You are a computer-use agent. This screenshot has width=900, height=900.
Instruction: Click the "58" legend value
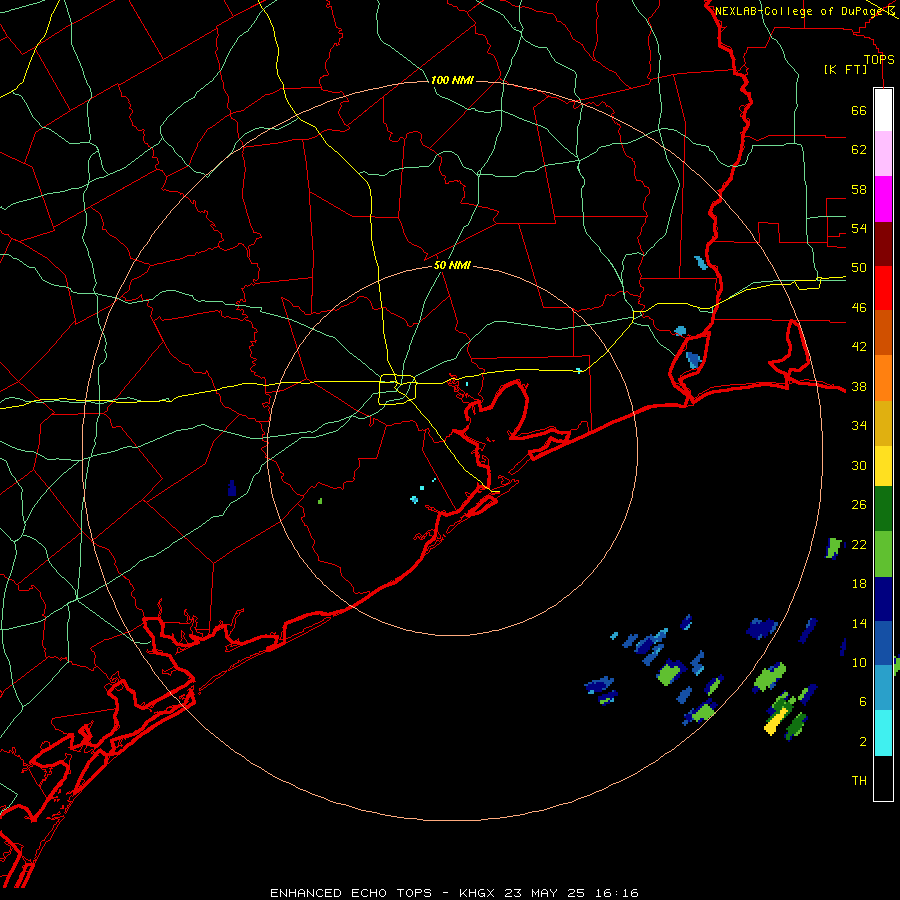859,189
